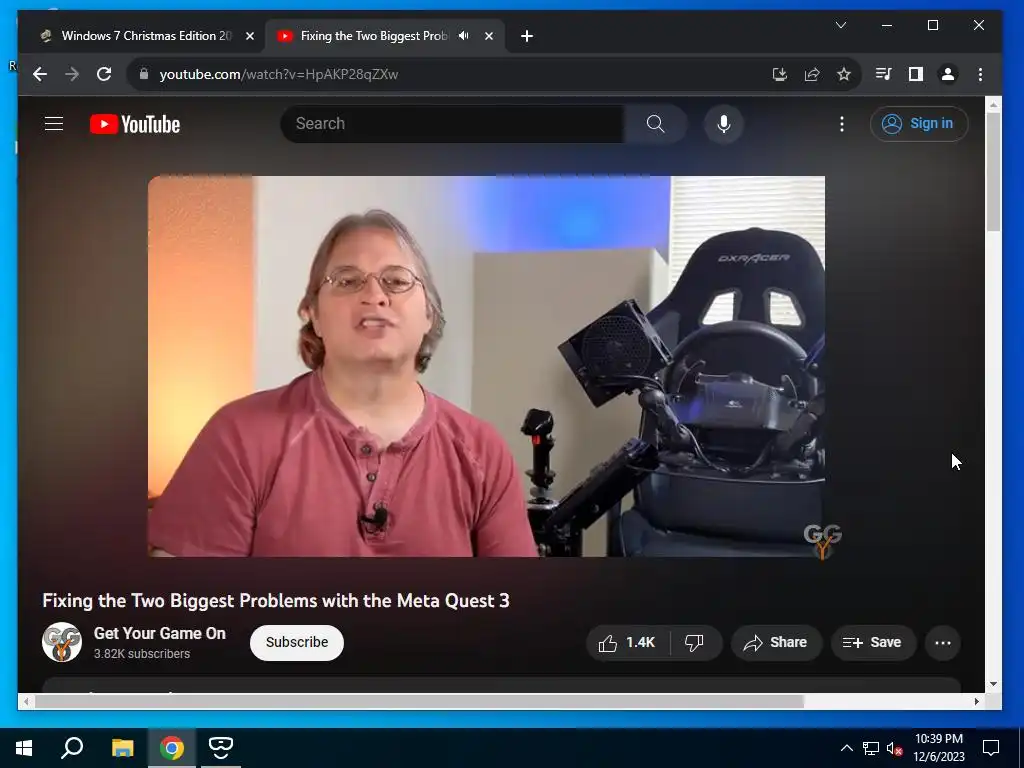Bookmark this page with star icon
1024x768 pixels.
(x=844, y=74)
